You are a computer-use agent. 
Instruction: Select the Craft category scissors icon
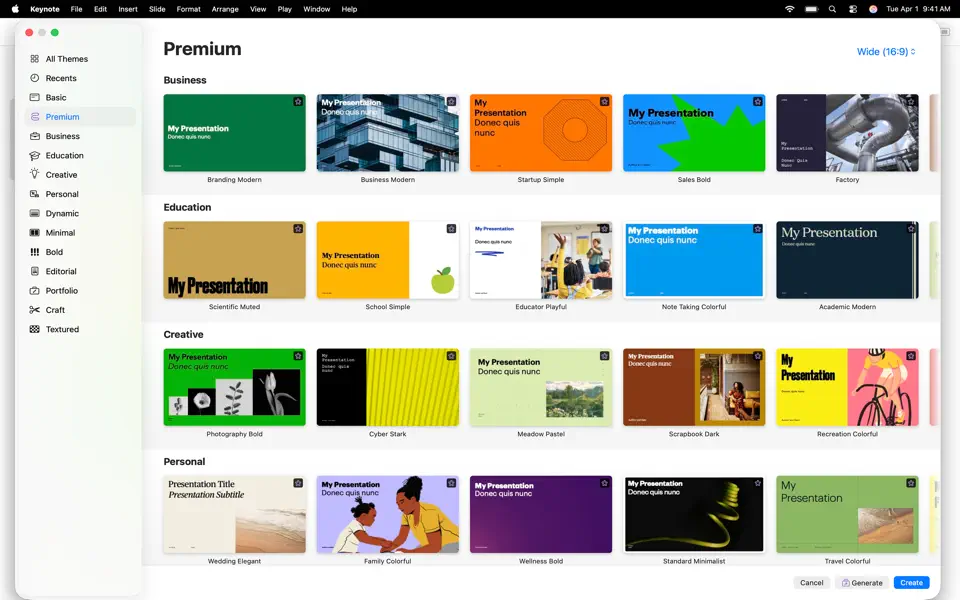35,310
